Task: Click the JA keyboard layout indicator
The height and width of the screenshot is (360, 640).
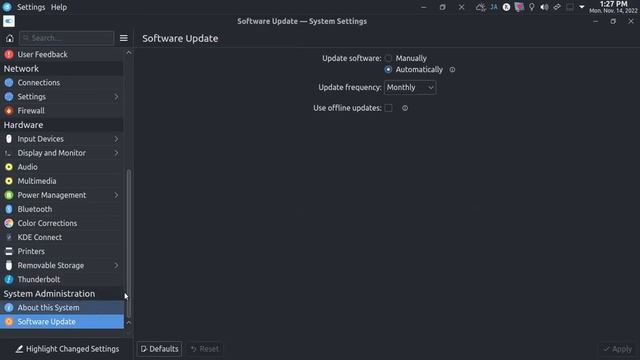Action: click(494, 7)
